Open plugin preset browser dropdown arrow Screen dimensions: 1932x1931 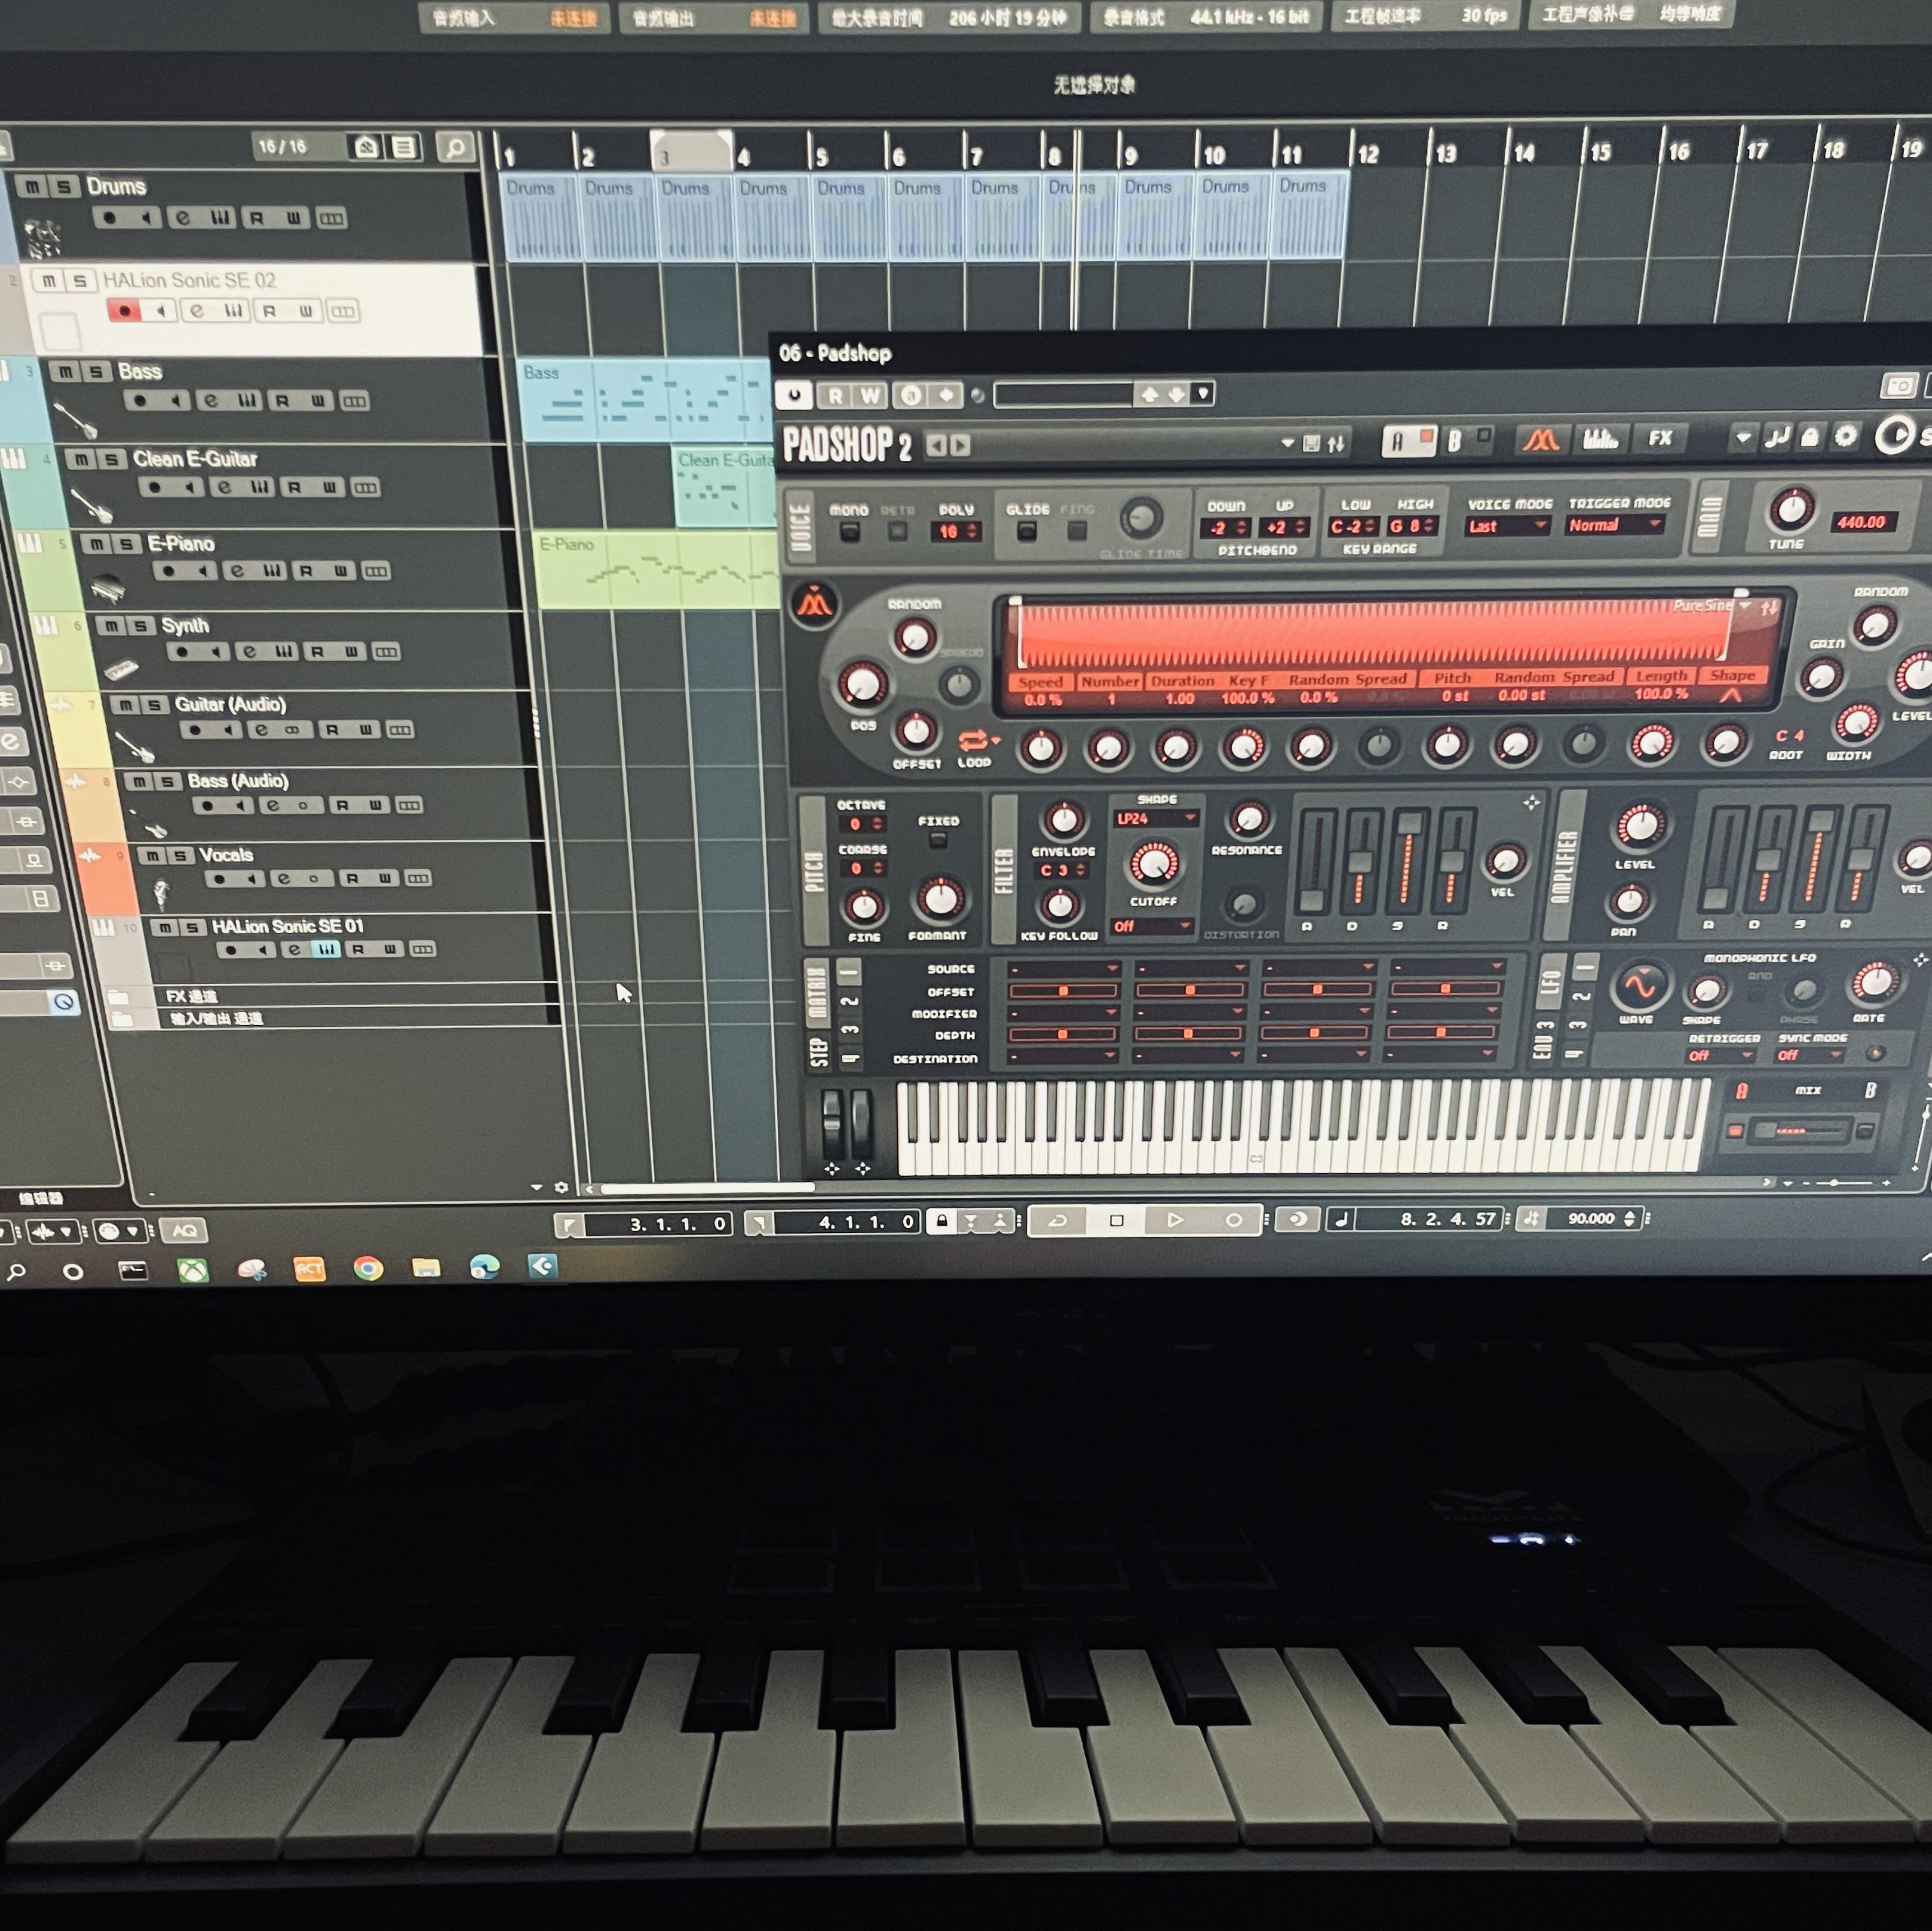(1203, 393)
